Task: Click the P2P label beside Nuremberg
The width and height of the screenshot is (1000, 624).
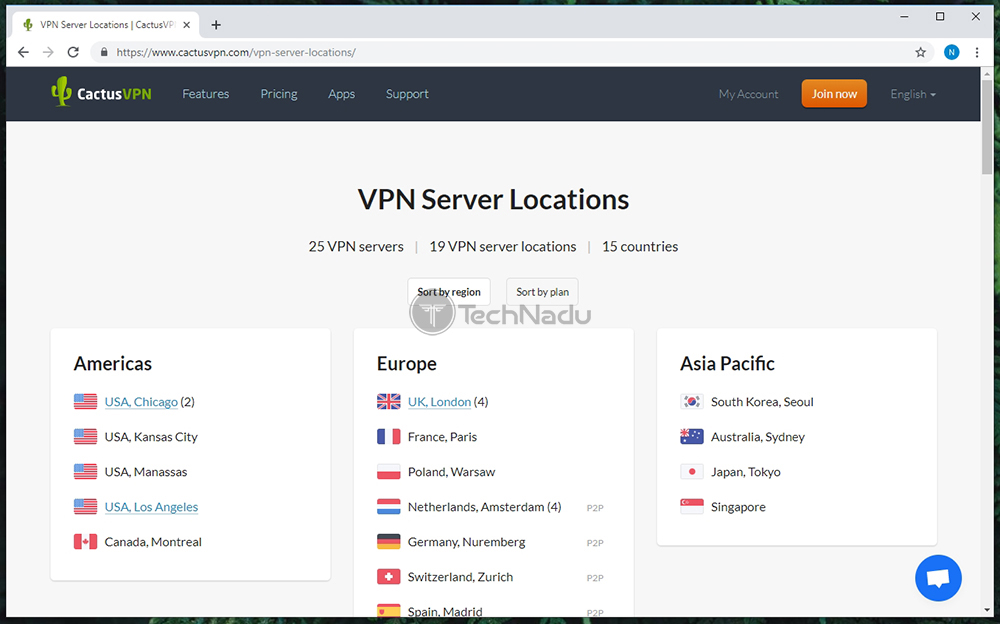Action: pos(595,543)
